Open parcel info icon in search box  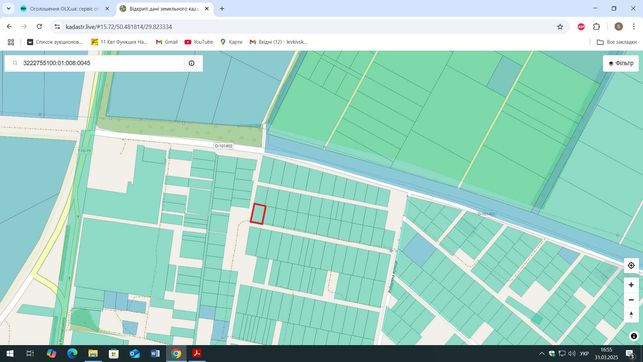pos(192,63)
